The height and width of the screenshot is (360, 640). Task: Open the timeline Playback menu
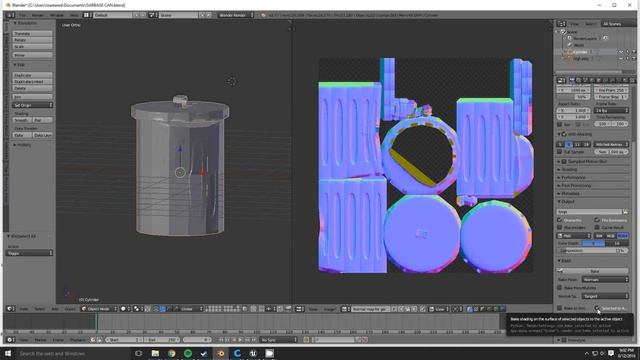coord(78,340)
